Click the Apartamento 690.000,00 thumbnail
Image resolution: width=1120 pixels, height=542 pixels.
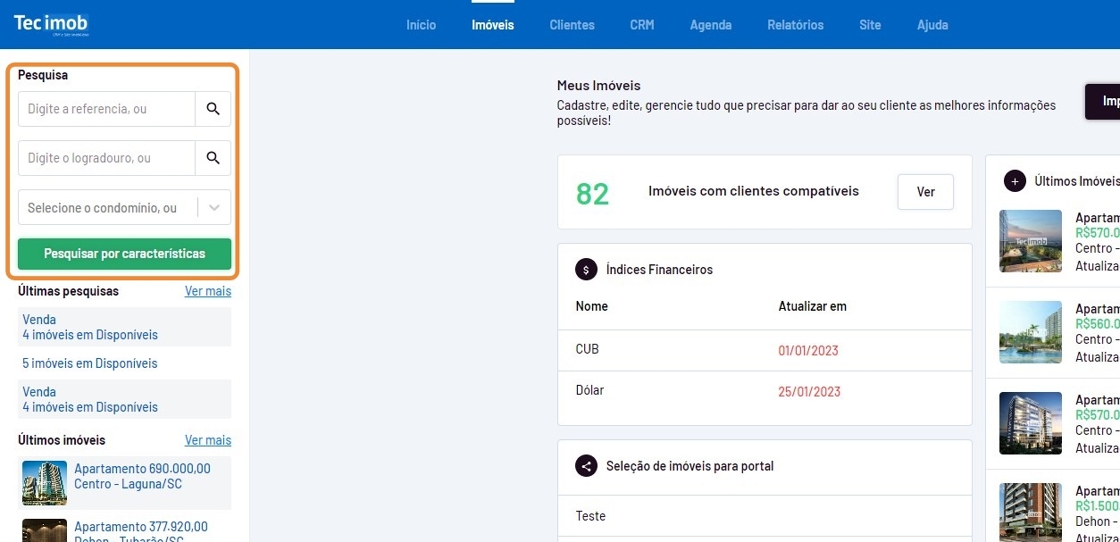(44, 483)
